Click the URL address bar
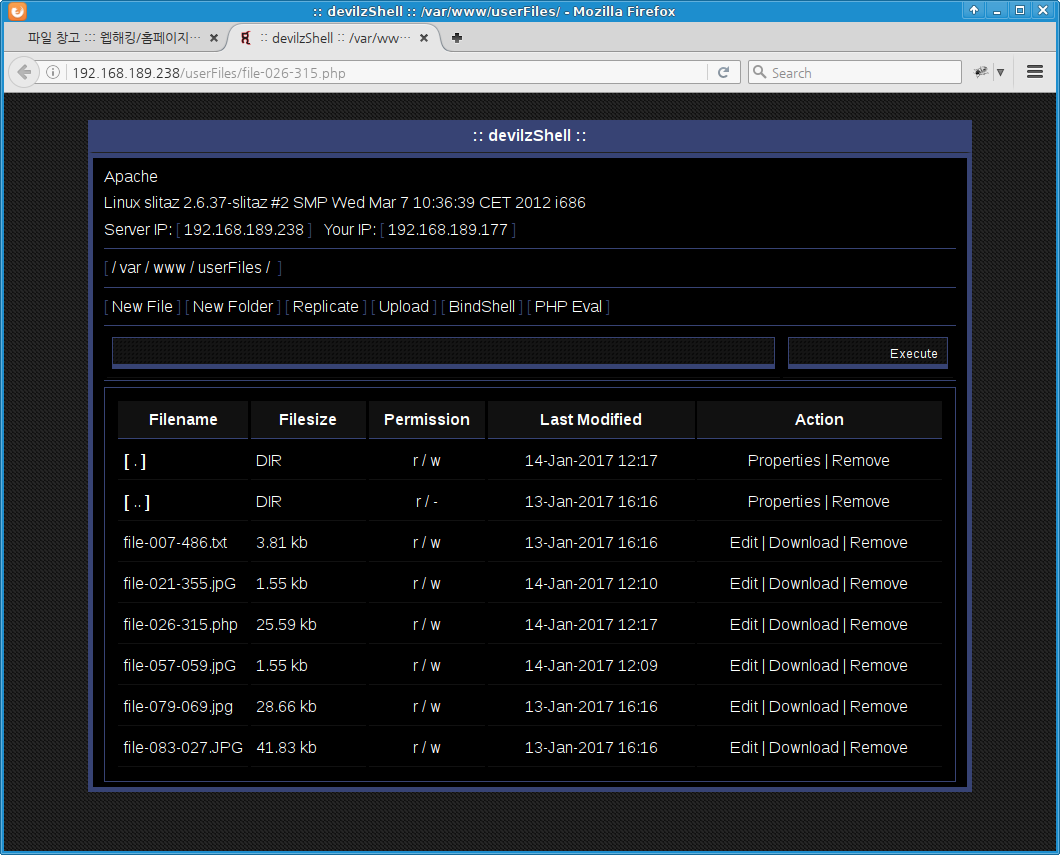Screen dimensions: 1060x855 [385, 72]
